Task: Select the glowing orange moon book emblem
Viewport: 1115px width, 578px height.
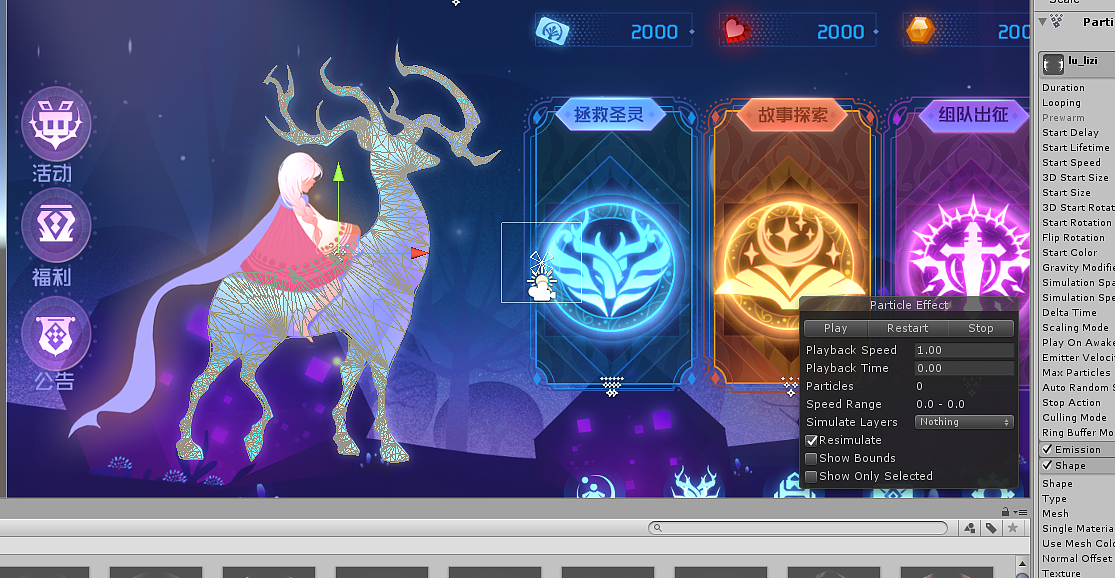Action: (791, 267)
